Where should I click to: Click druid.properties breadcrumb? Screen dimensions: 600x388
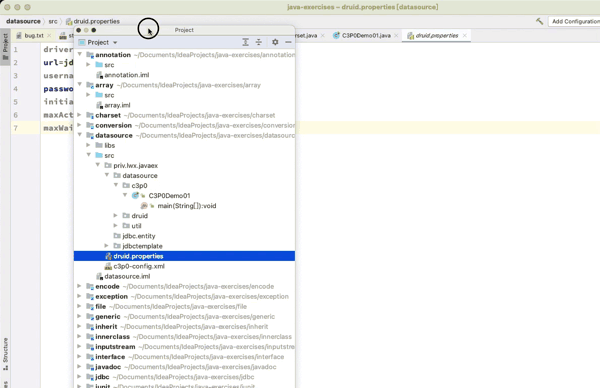(x=93, y=21)
